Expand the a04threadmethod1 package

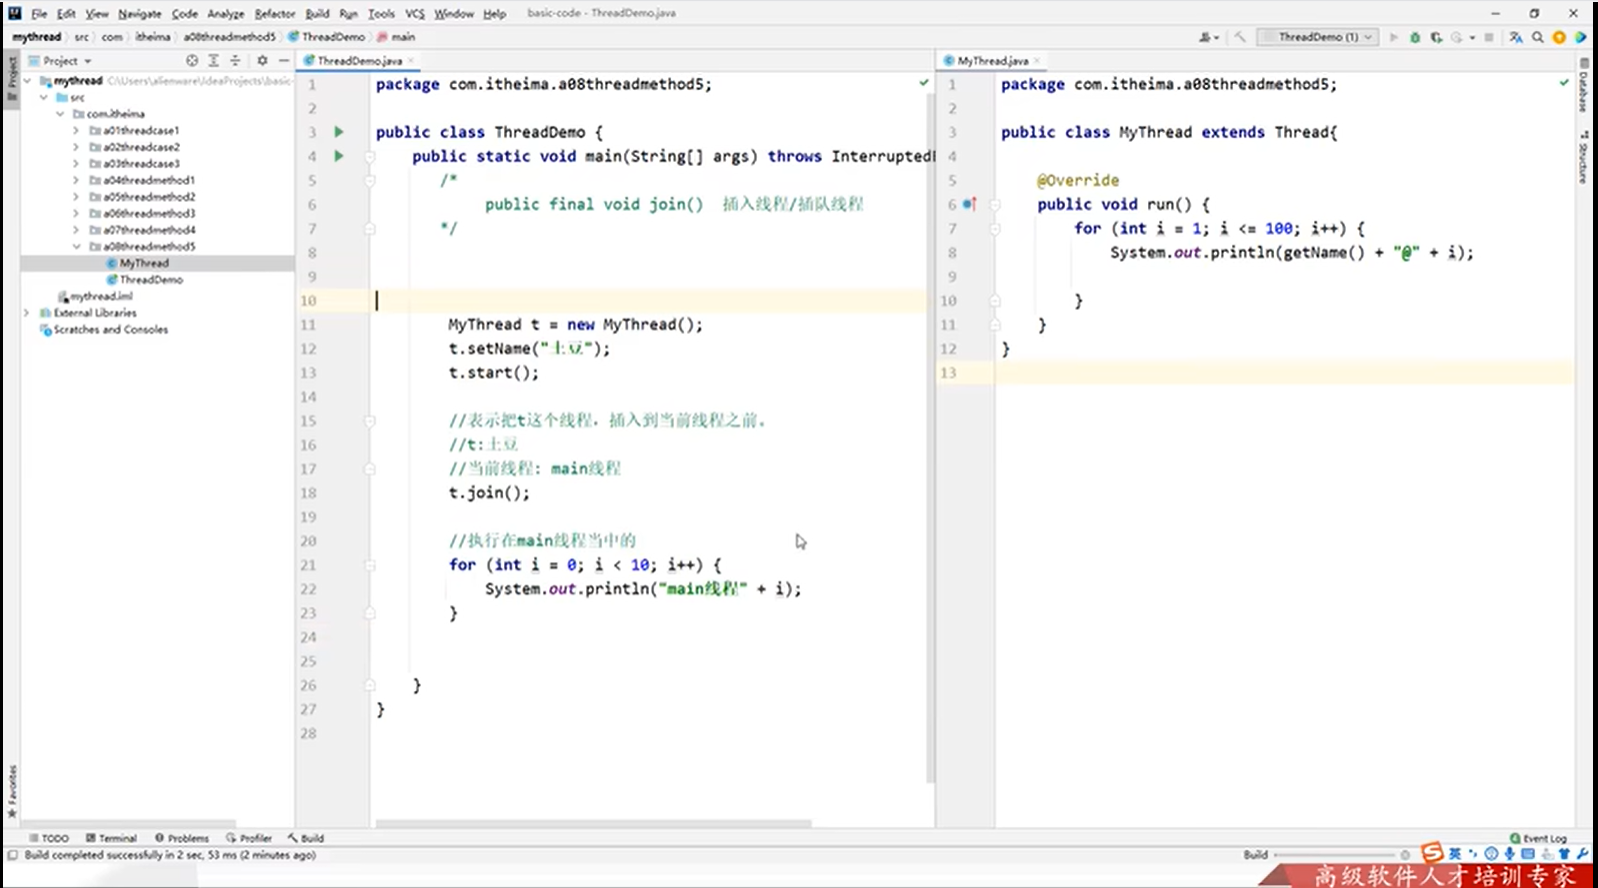coord(76,181)
